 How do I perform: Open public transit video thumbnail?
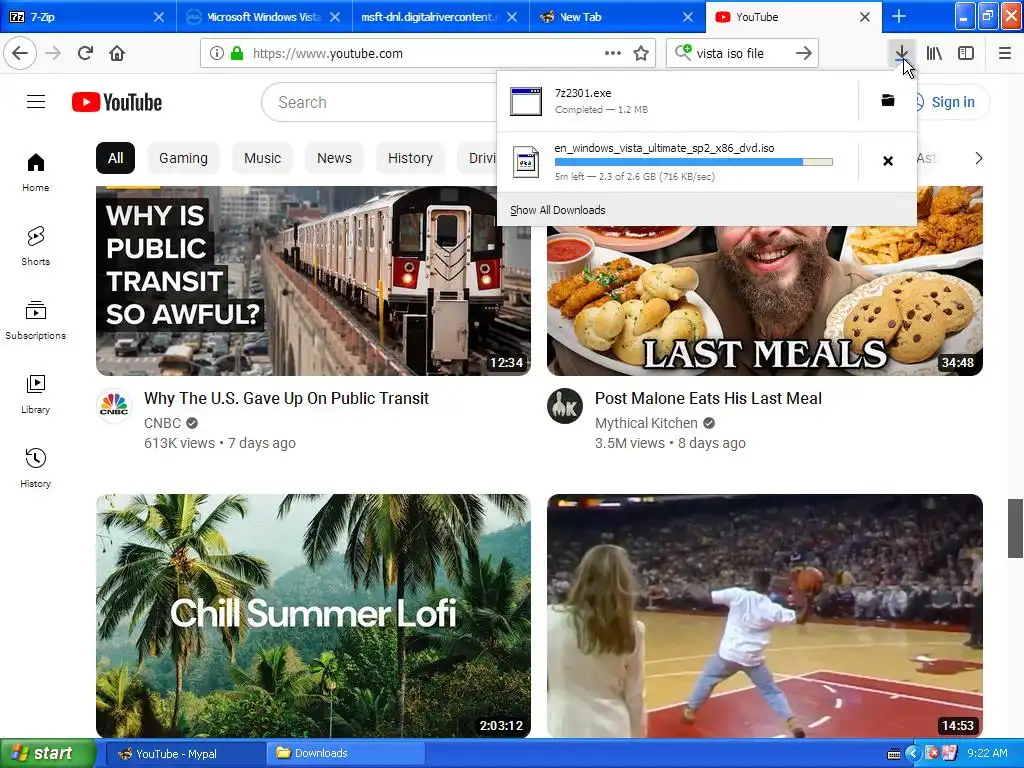(313, 281)
